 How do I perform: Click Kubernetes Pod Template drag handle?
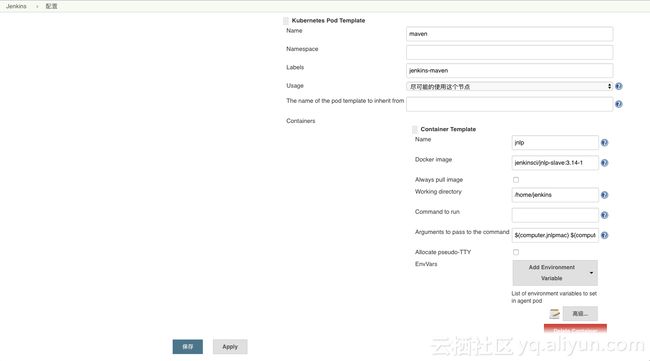[x=286, y=21]
